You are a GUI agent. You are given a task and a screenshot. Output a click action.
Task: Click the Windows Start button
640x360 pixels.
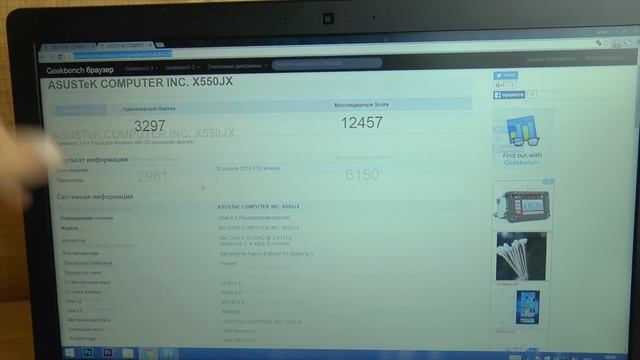(x=69, y=352)
